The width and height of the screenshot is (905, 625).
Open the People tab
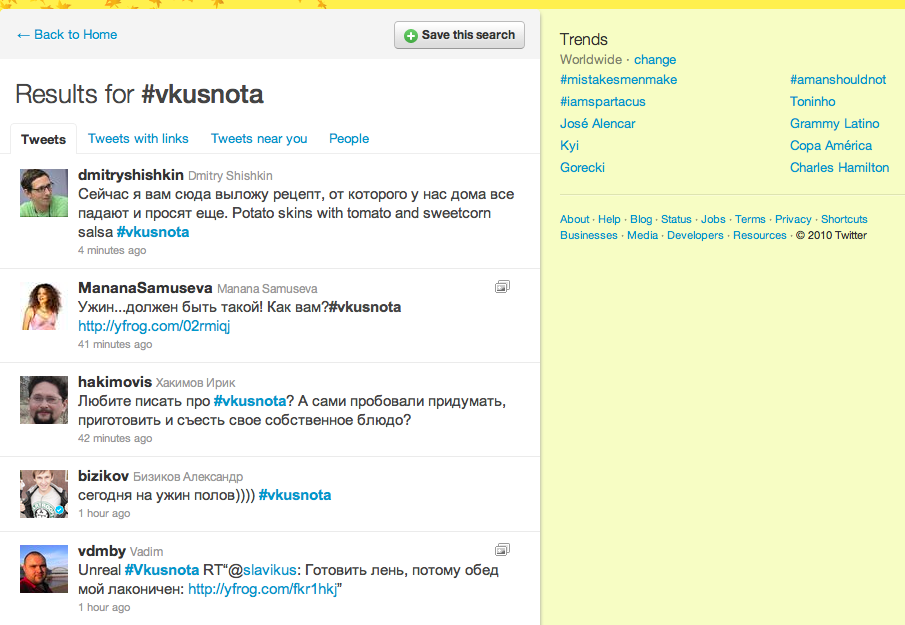(349, 139)
